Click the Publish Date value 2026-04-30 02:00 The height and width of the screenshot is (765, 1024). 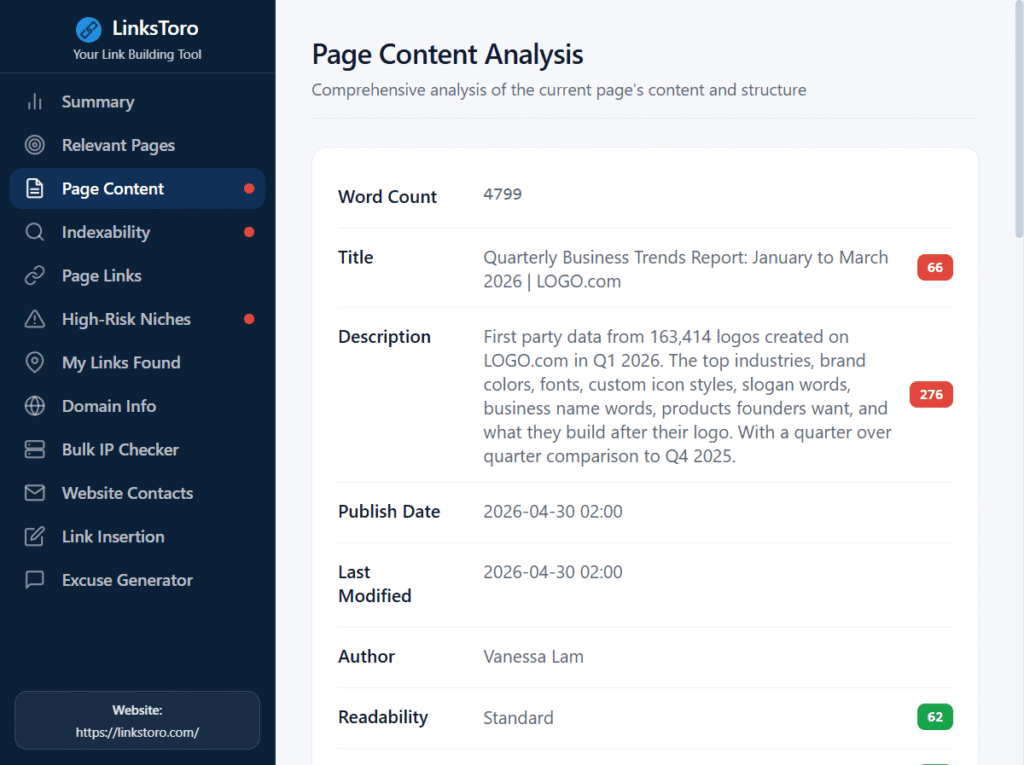[552, 512]
